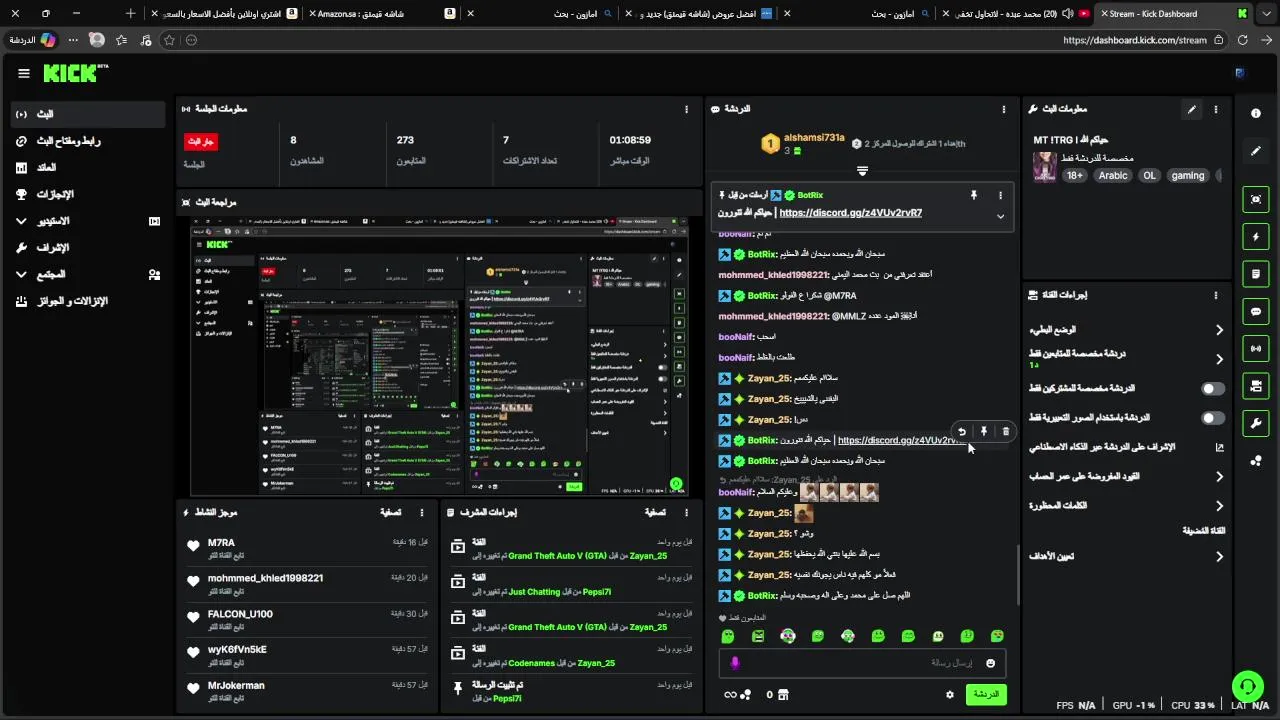Open chat panel three-dot menu

1004,109
